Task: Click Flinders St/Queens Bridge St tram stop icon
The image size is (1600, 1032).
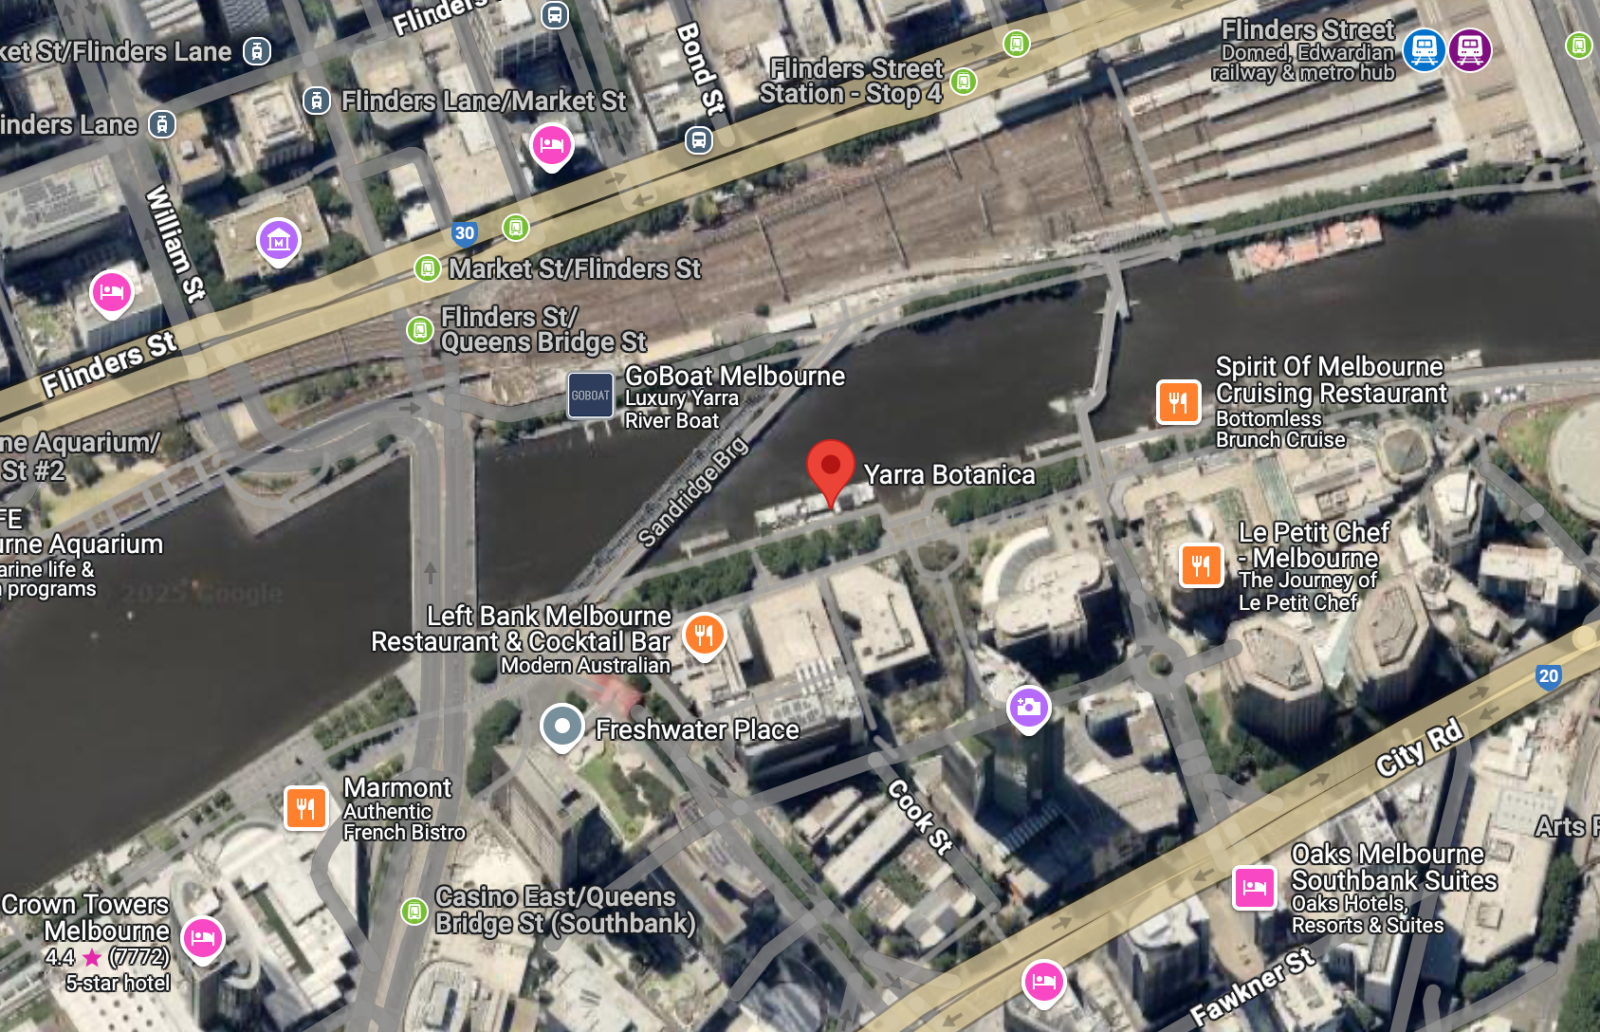Action: coord(420,329)
